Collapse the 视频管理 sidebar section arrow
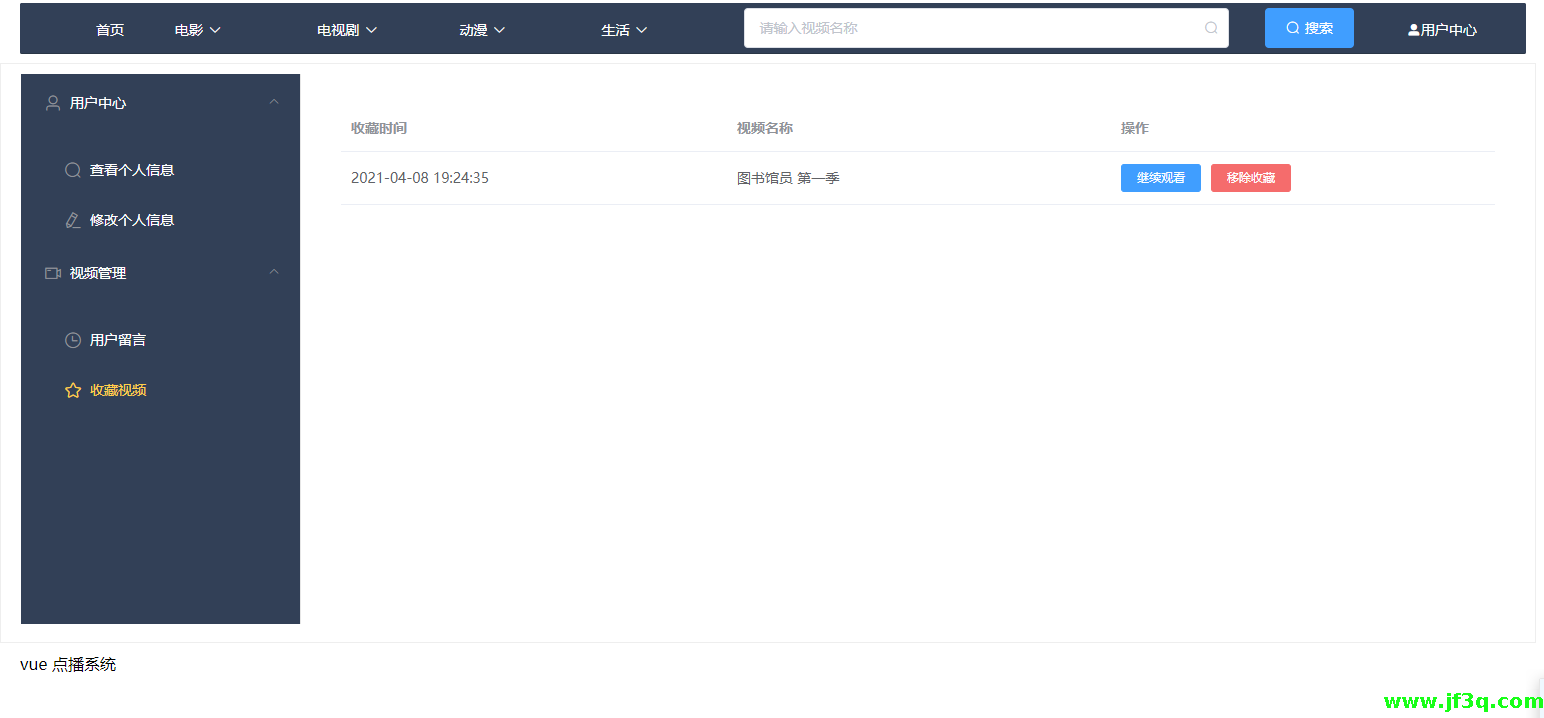The image size is (1544, 718). tap(274, 272)
